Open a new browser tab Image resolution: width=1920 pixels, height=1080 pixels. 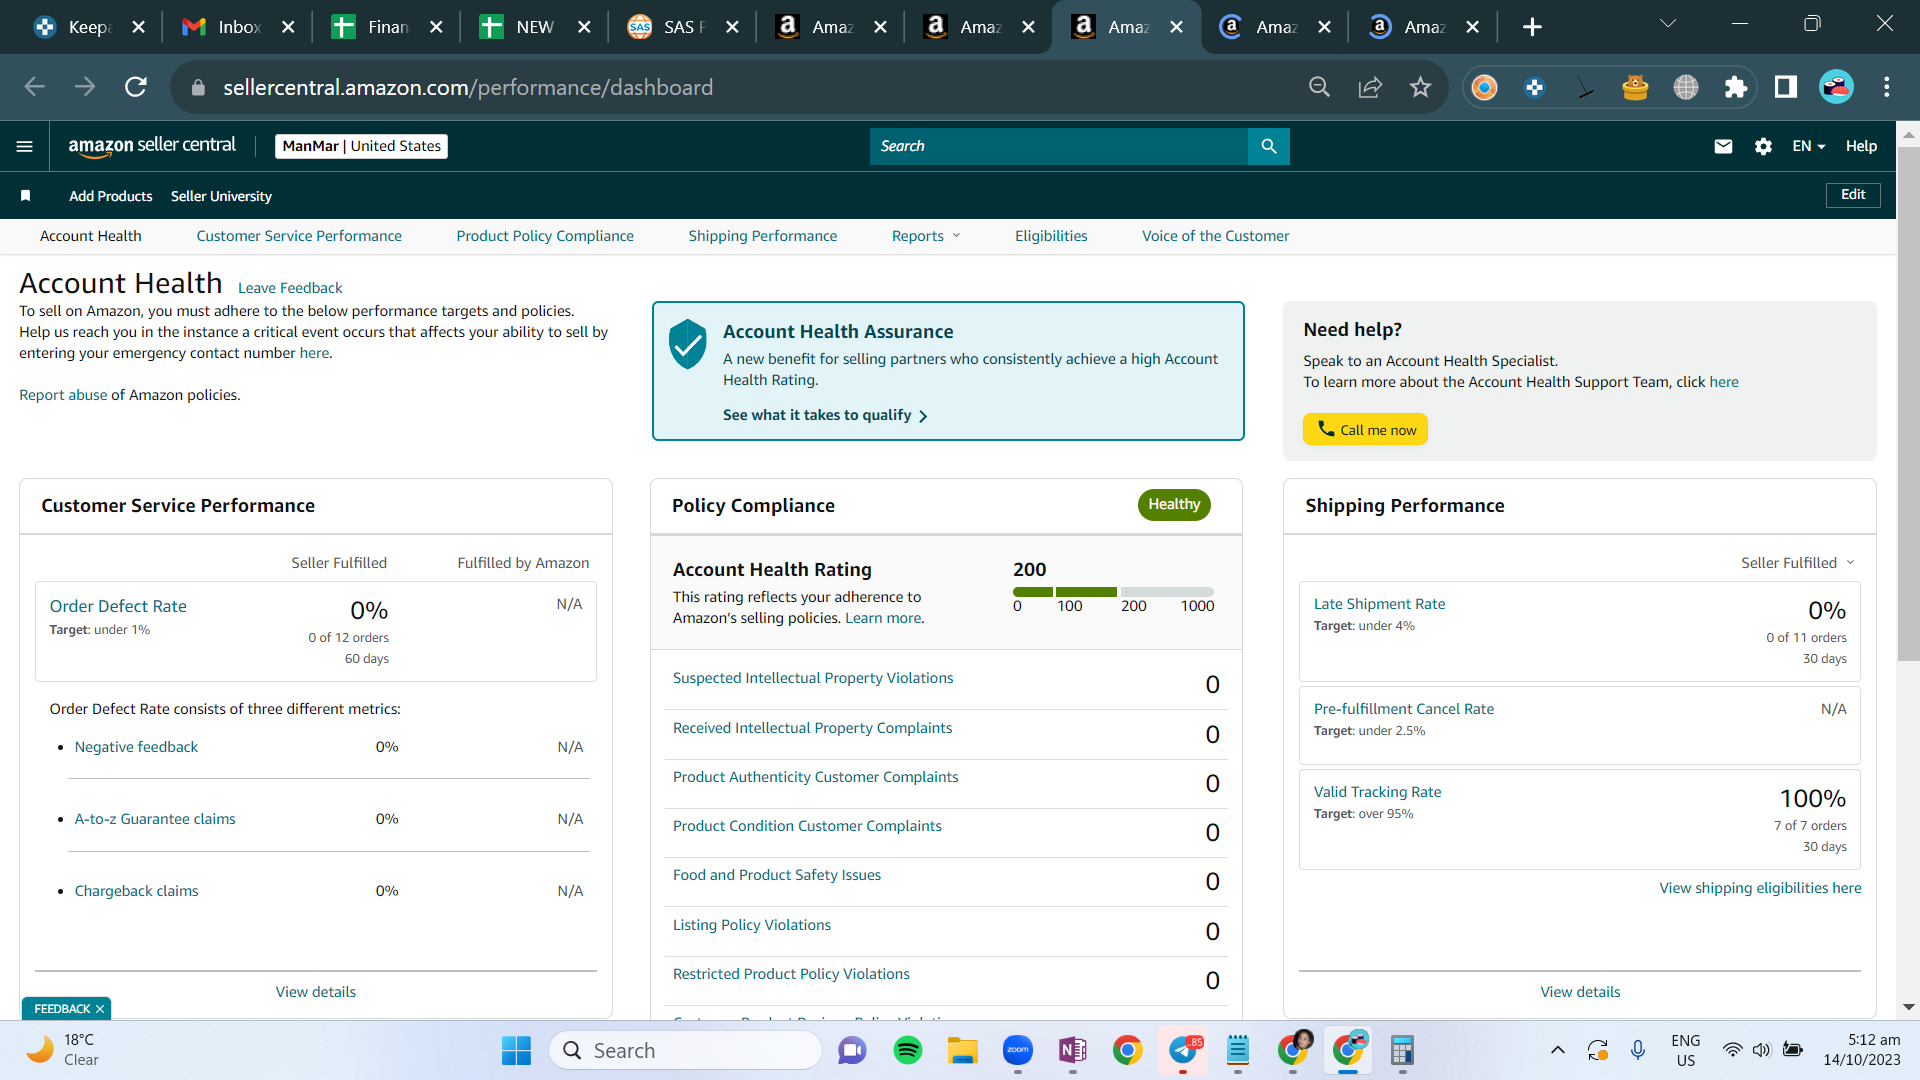1532,27
